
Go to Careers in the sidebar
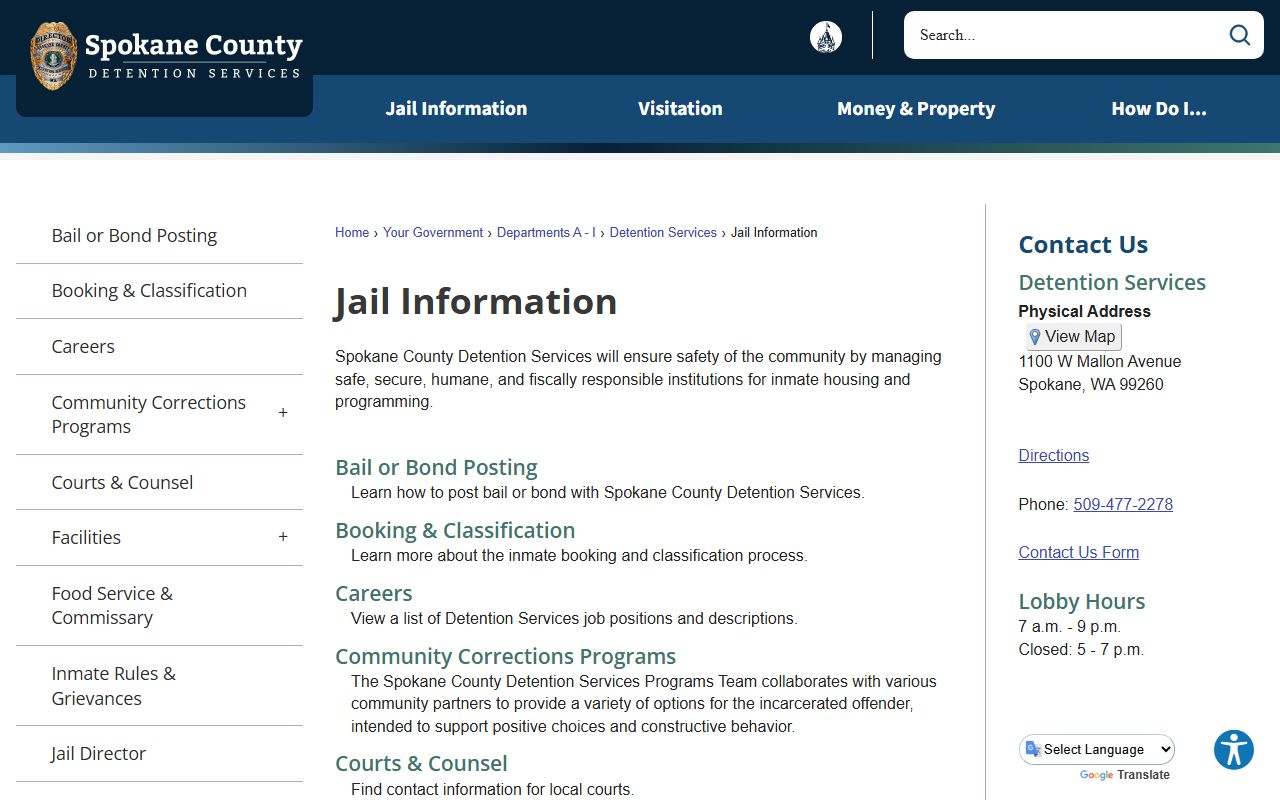(83, 347)
